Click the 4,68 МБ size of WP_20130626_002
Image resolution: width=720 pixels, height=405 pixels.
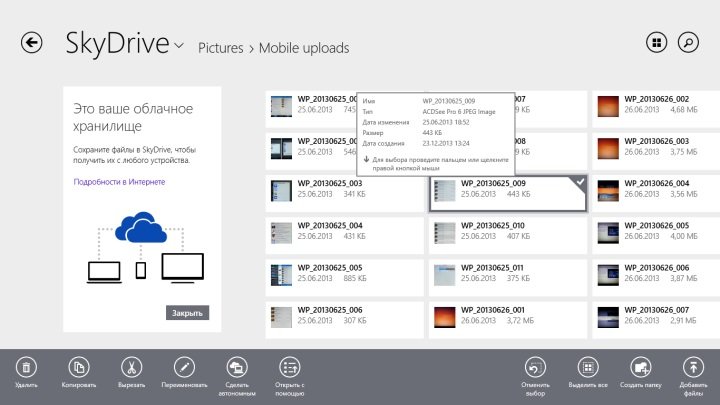(x=684, y=110)
